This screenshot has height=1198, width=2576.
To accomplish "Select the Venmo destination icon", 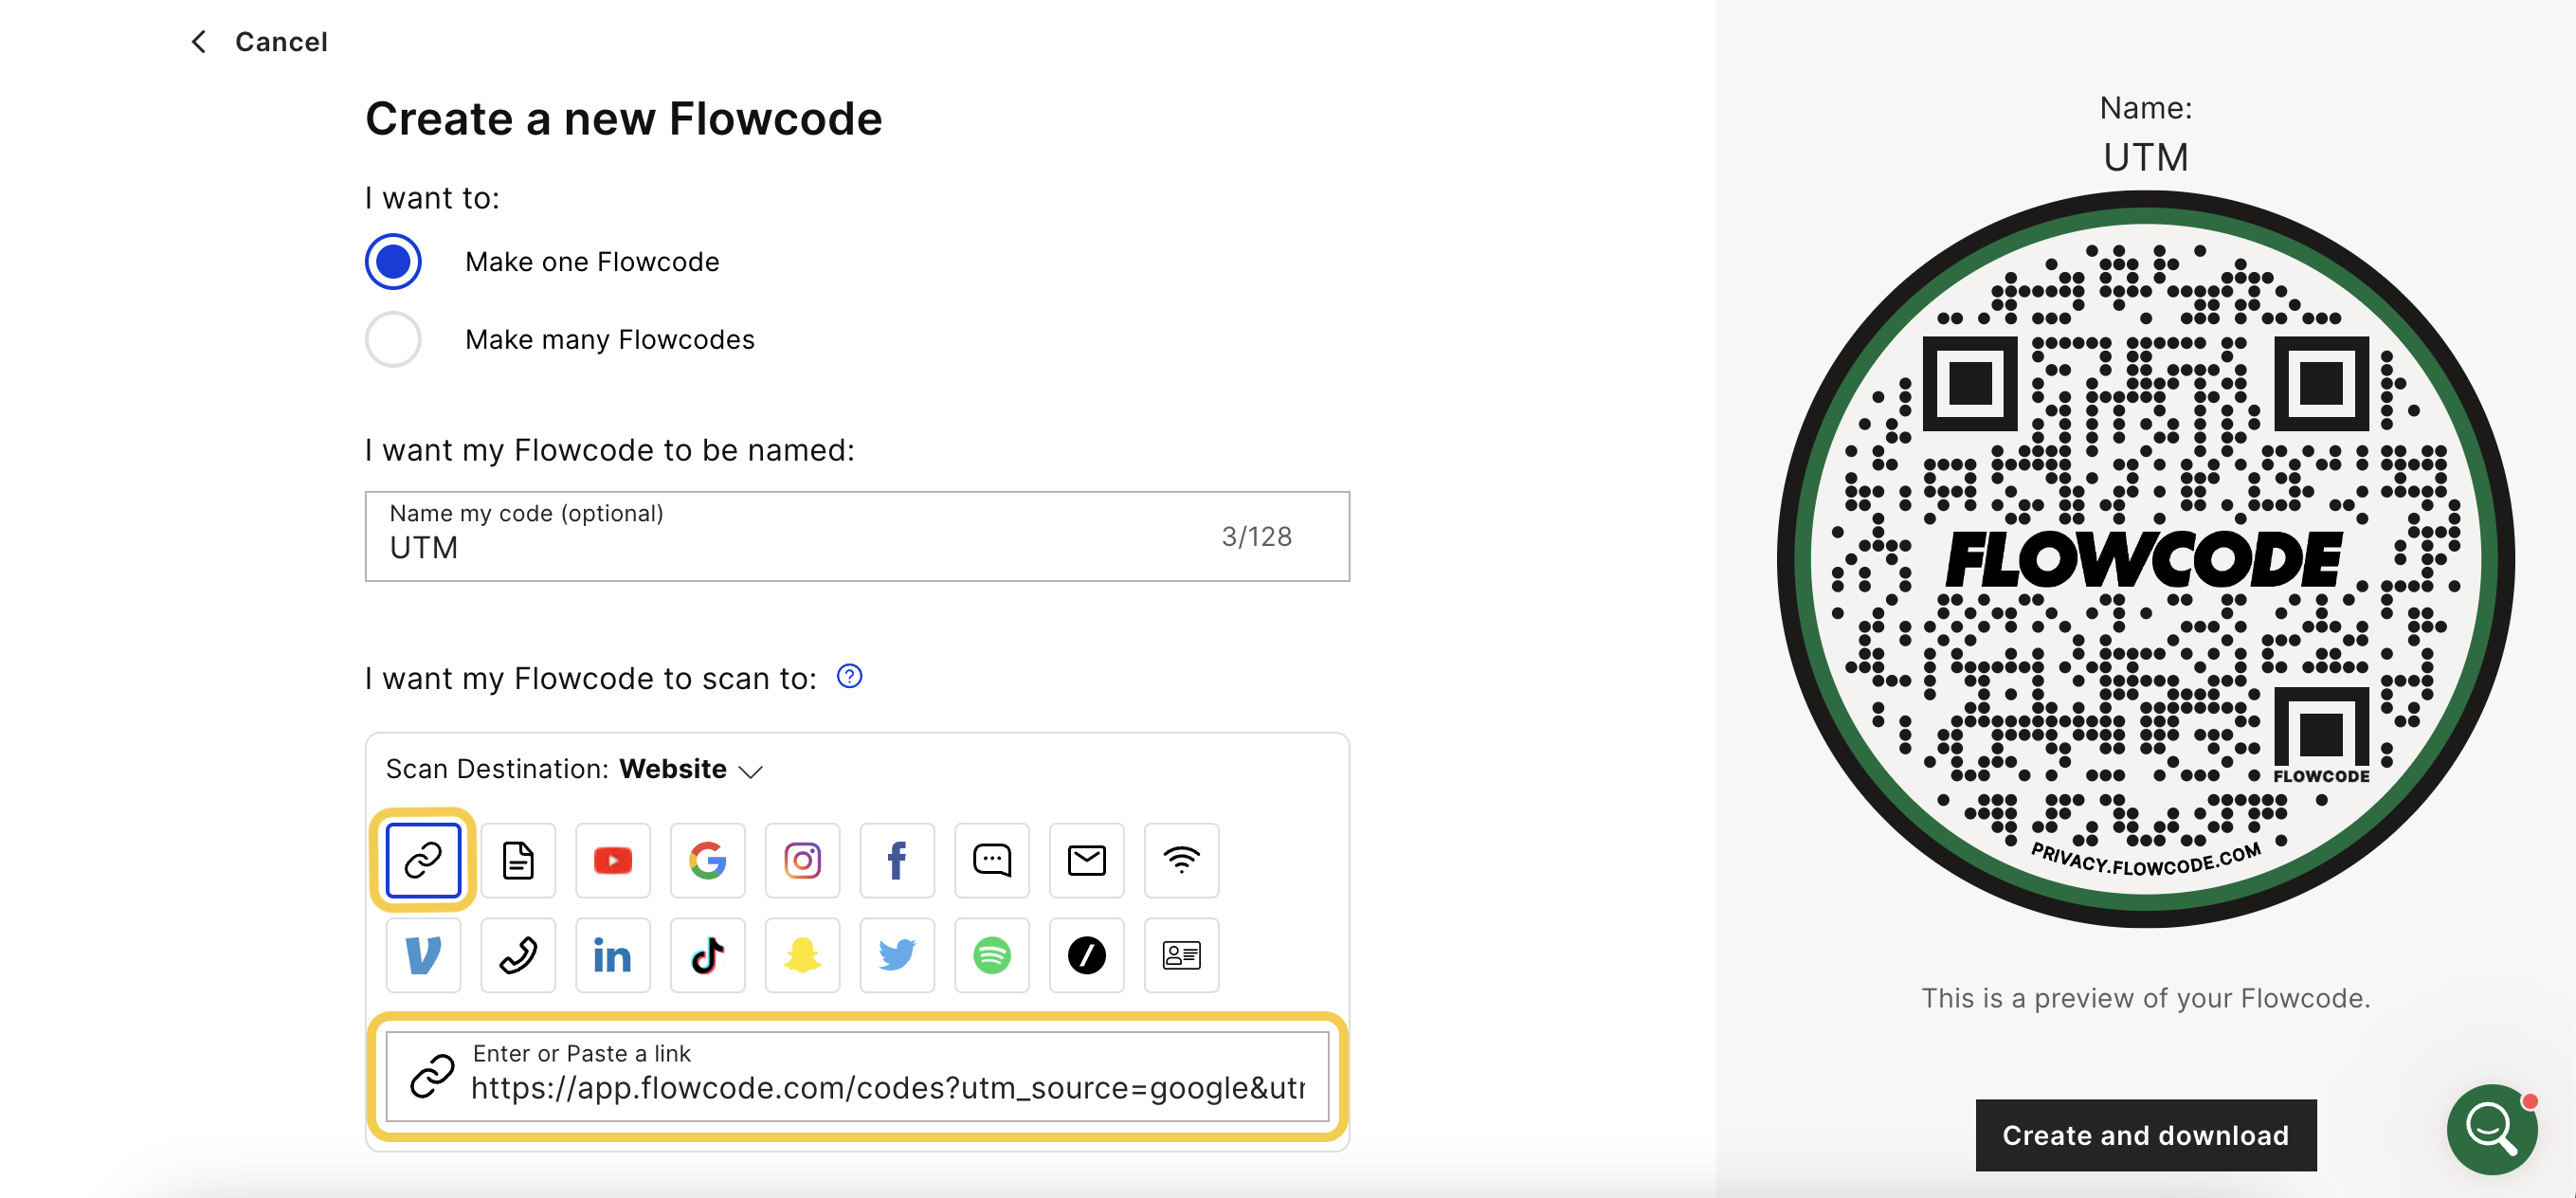I will point(423,955).
